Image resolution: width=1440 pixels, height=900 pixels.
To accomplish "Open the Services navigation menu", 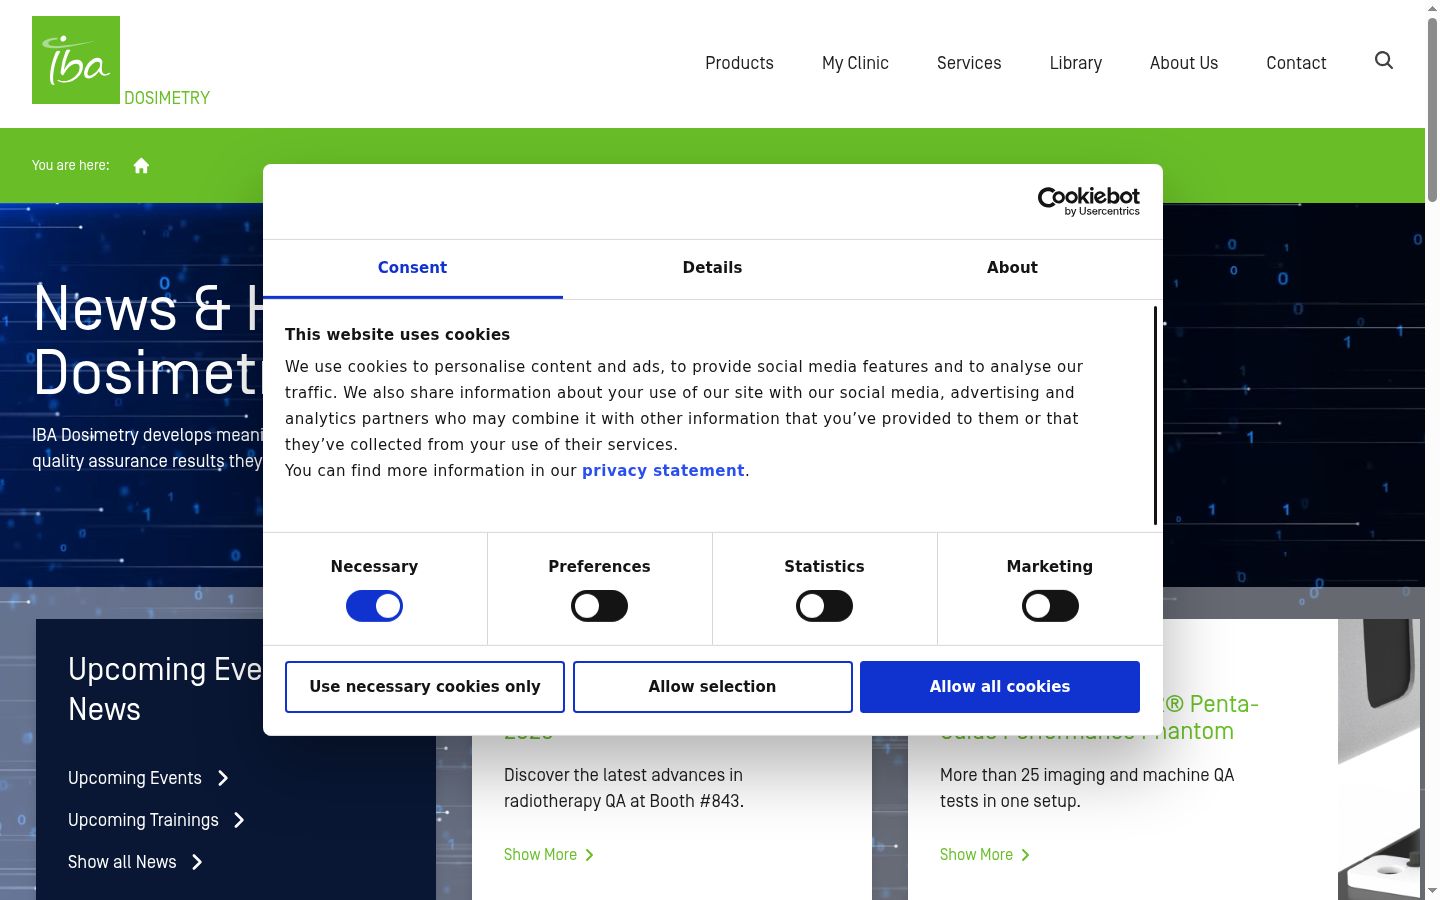I will point(969,63).
